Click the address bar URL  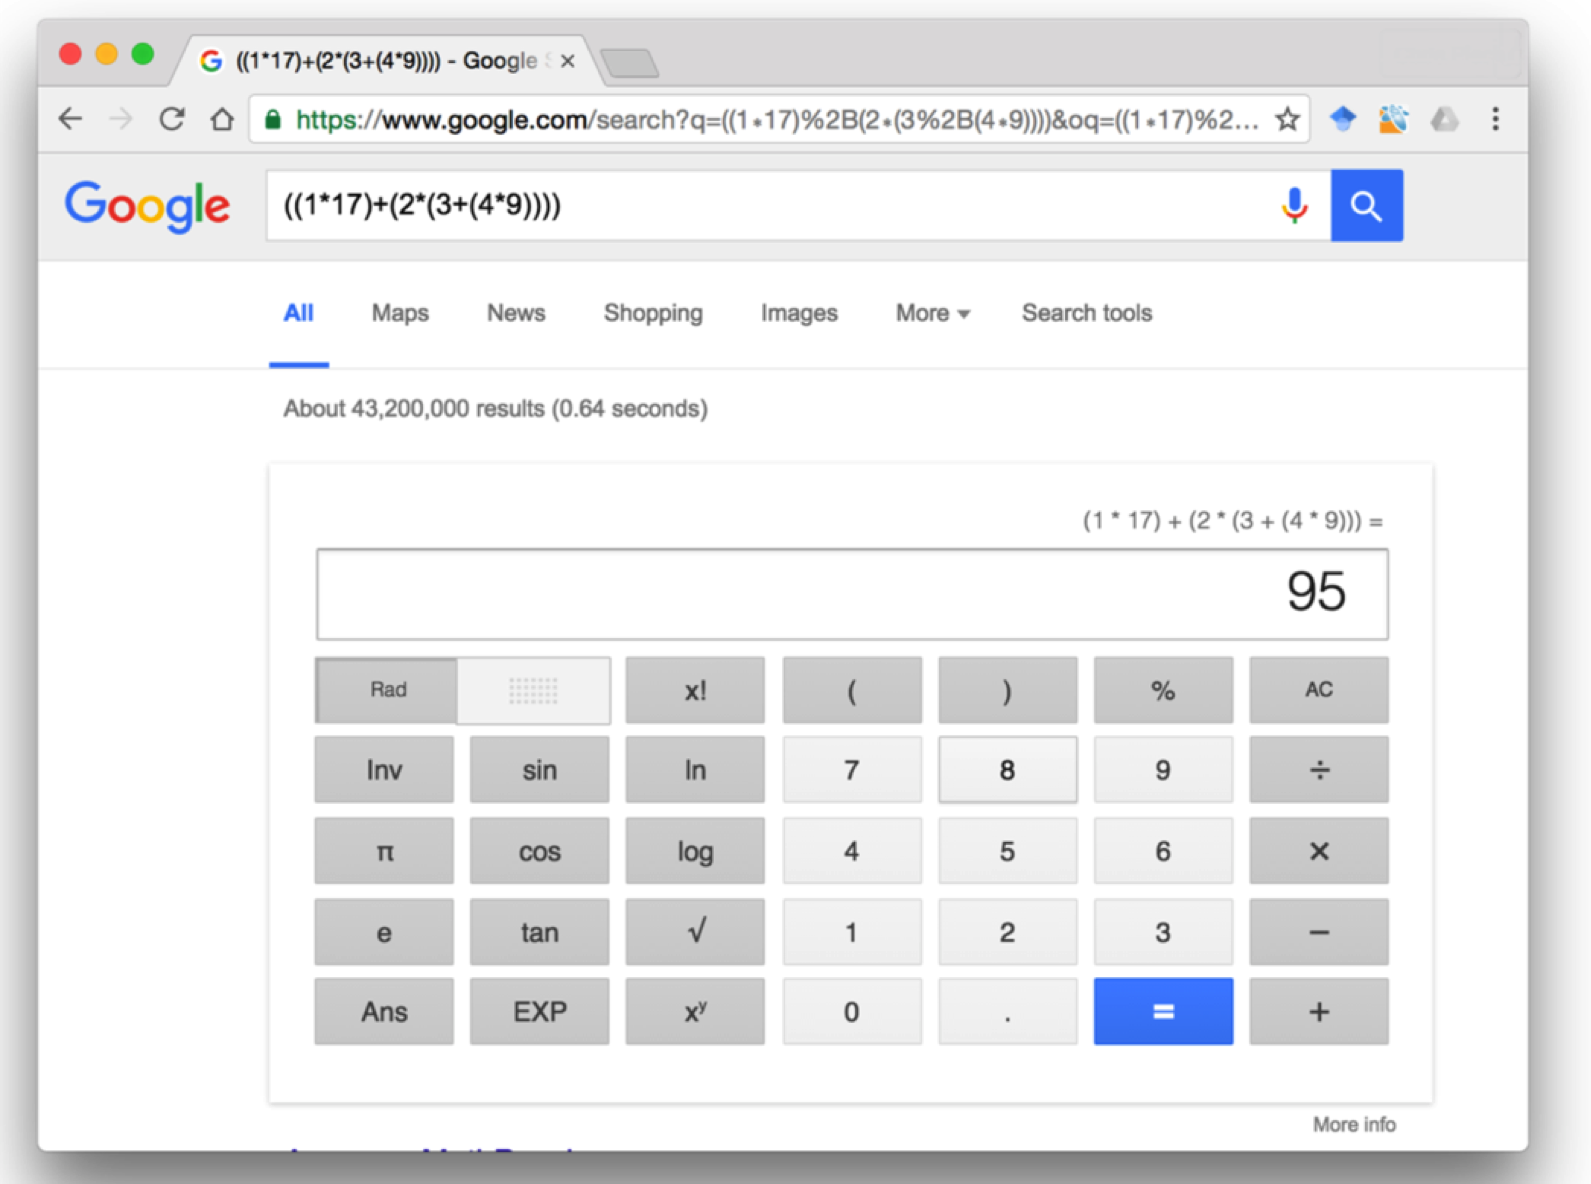pos(776,120)
